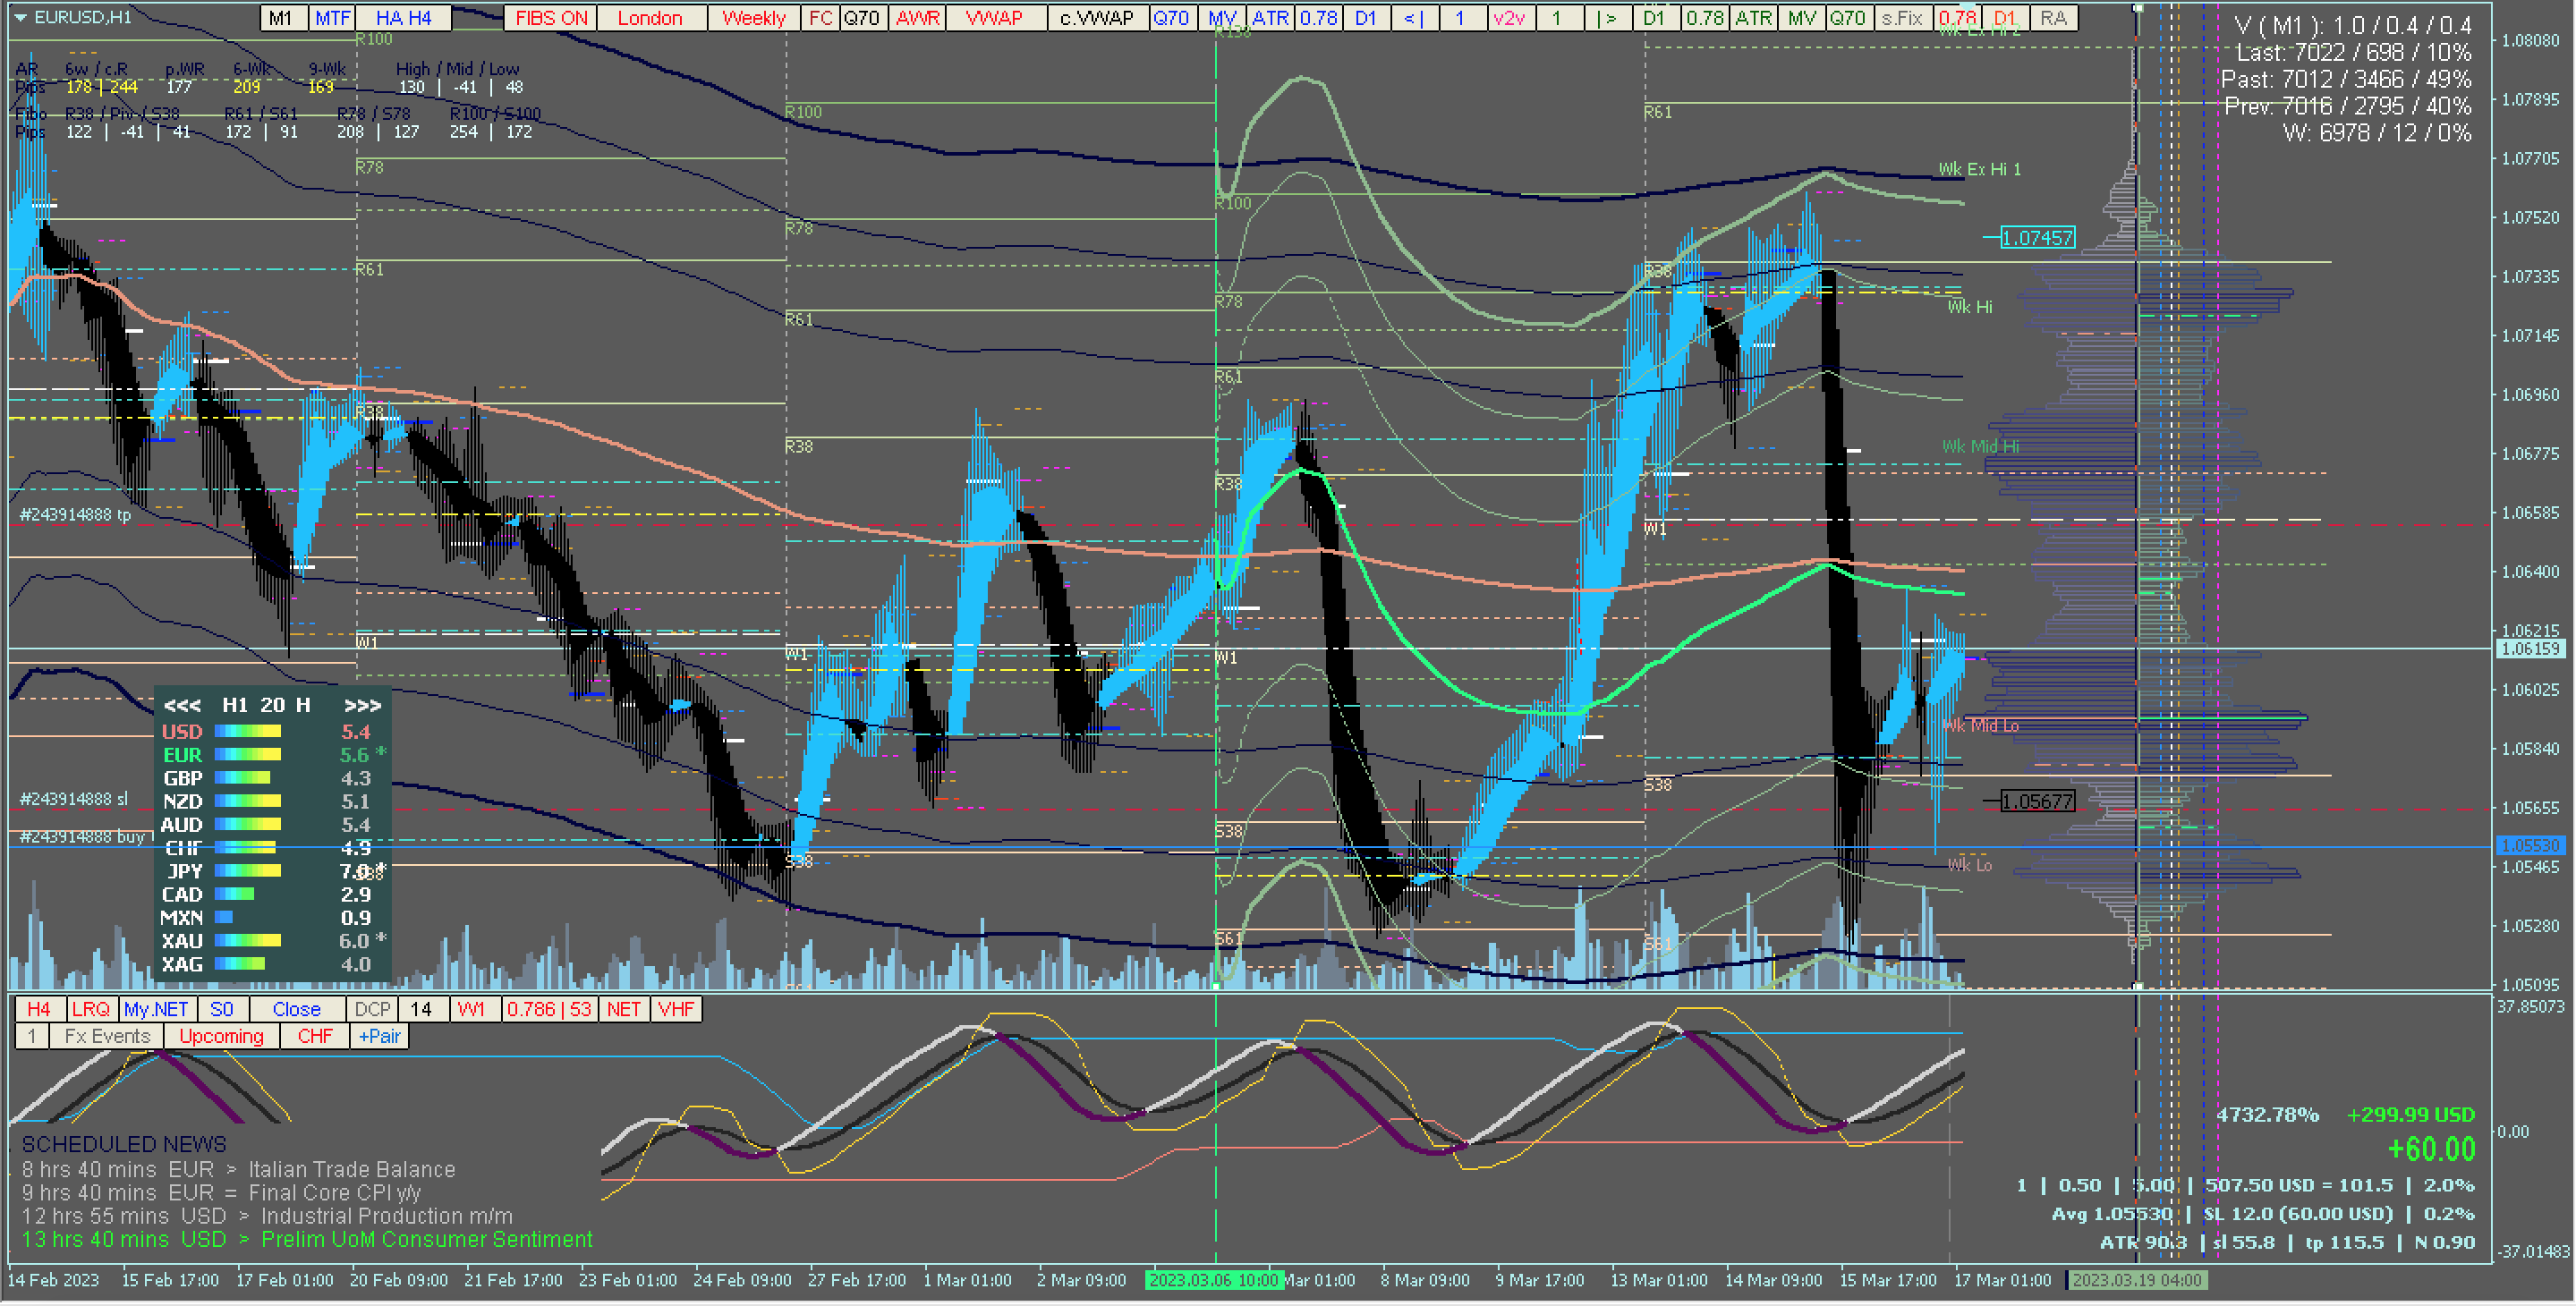
Task: Click the '+Pair' button
Action: tap(380, 1037)
